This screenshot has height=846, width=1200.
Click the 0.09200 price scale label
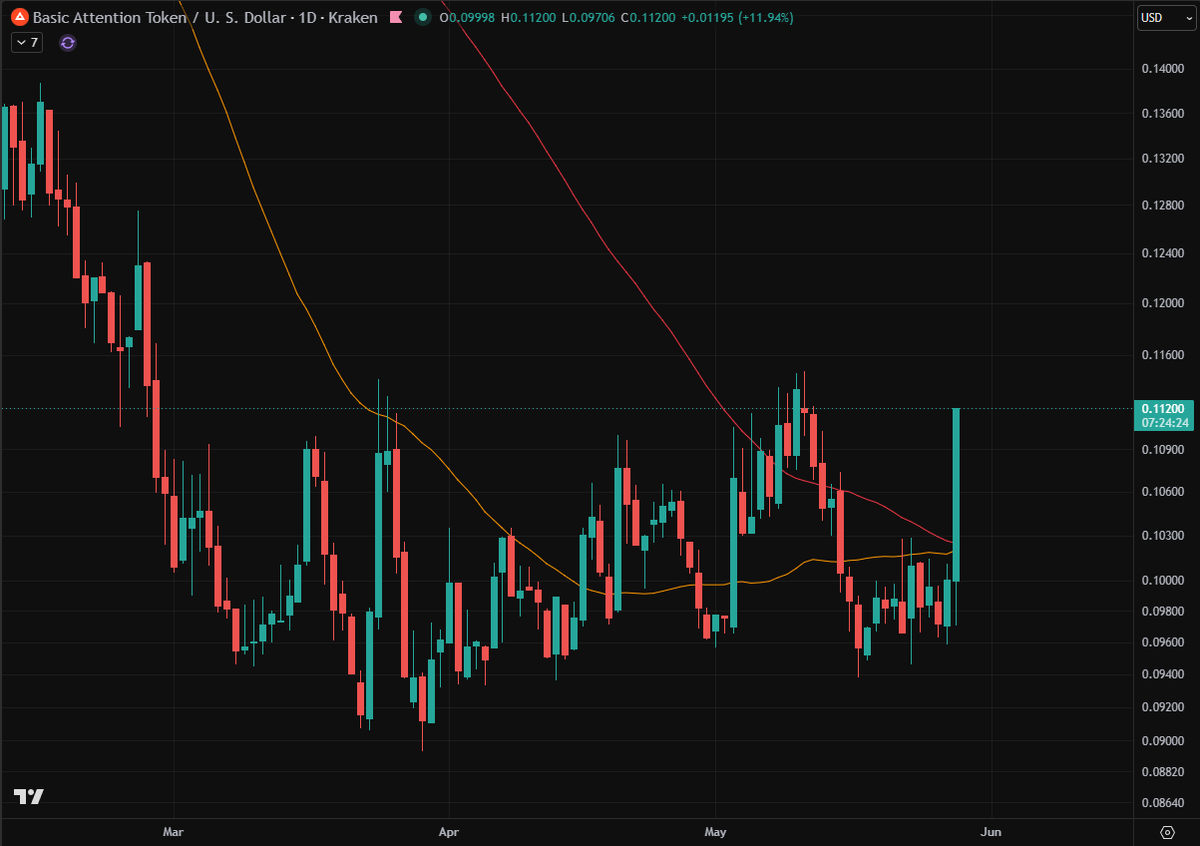(x=1162, y=707)
